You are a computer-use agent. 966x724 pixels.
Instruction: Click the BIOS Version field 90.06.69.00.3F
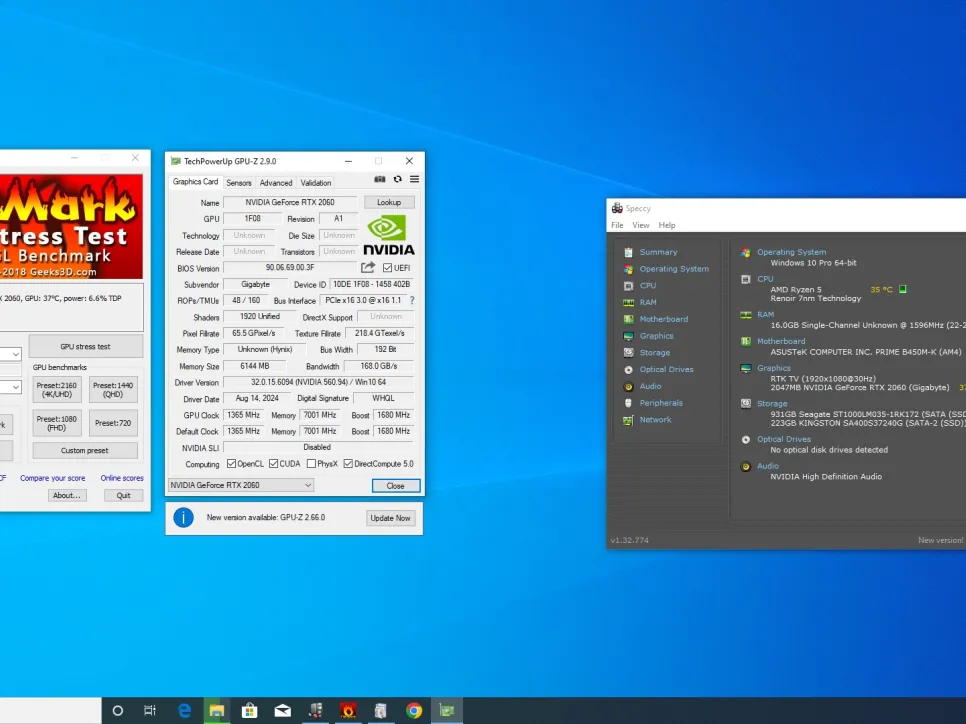click(290, 267)
